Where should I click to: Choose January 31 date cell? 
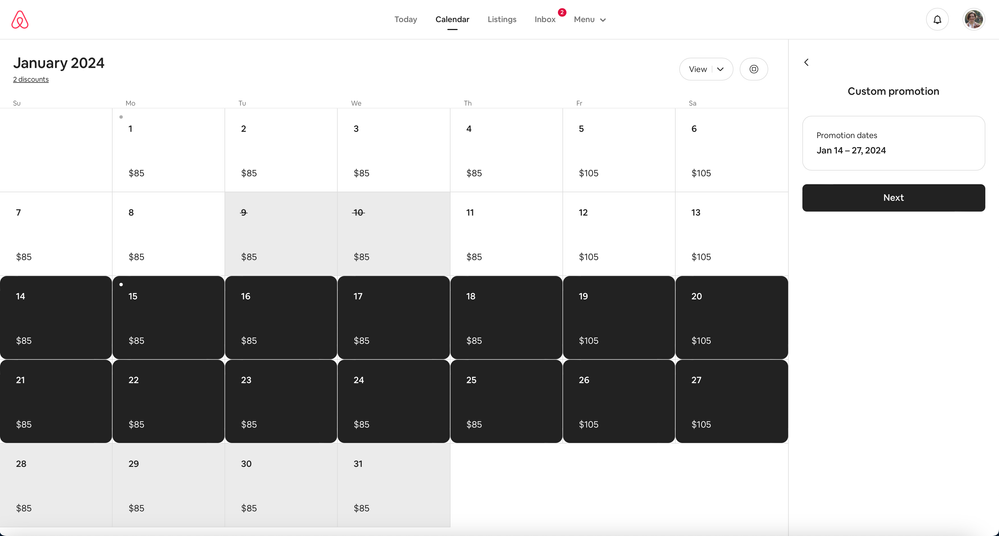coord(393,485)
